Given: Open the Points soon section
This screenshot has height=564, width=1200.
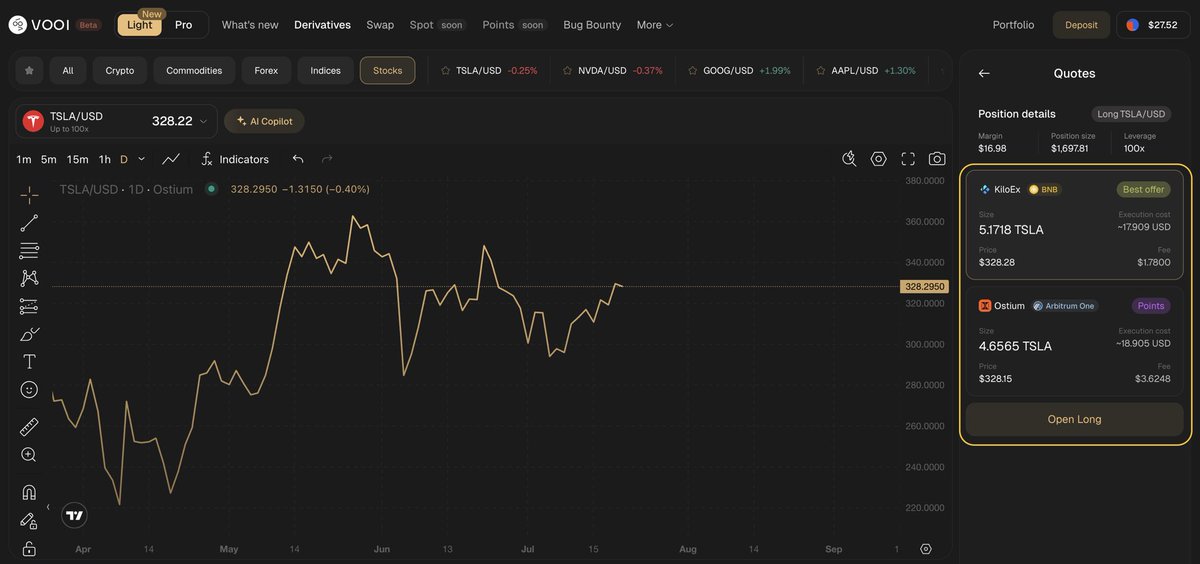Looking at the screenshot, I should click(515, 25).
